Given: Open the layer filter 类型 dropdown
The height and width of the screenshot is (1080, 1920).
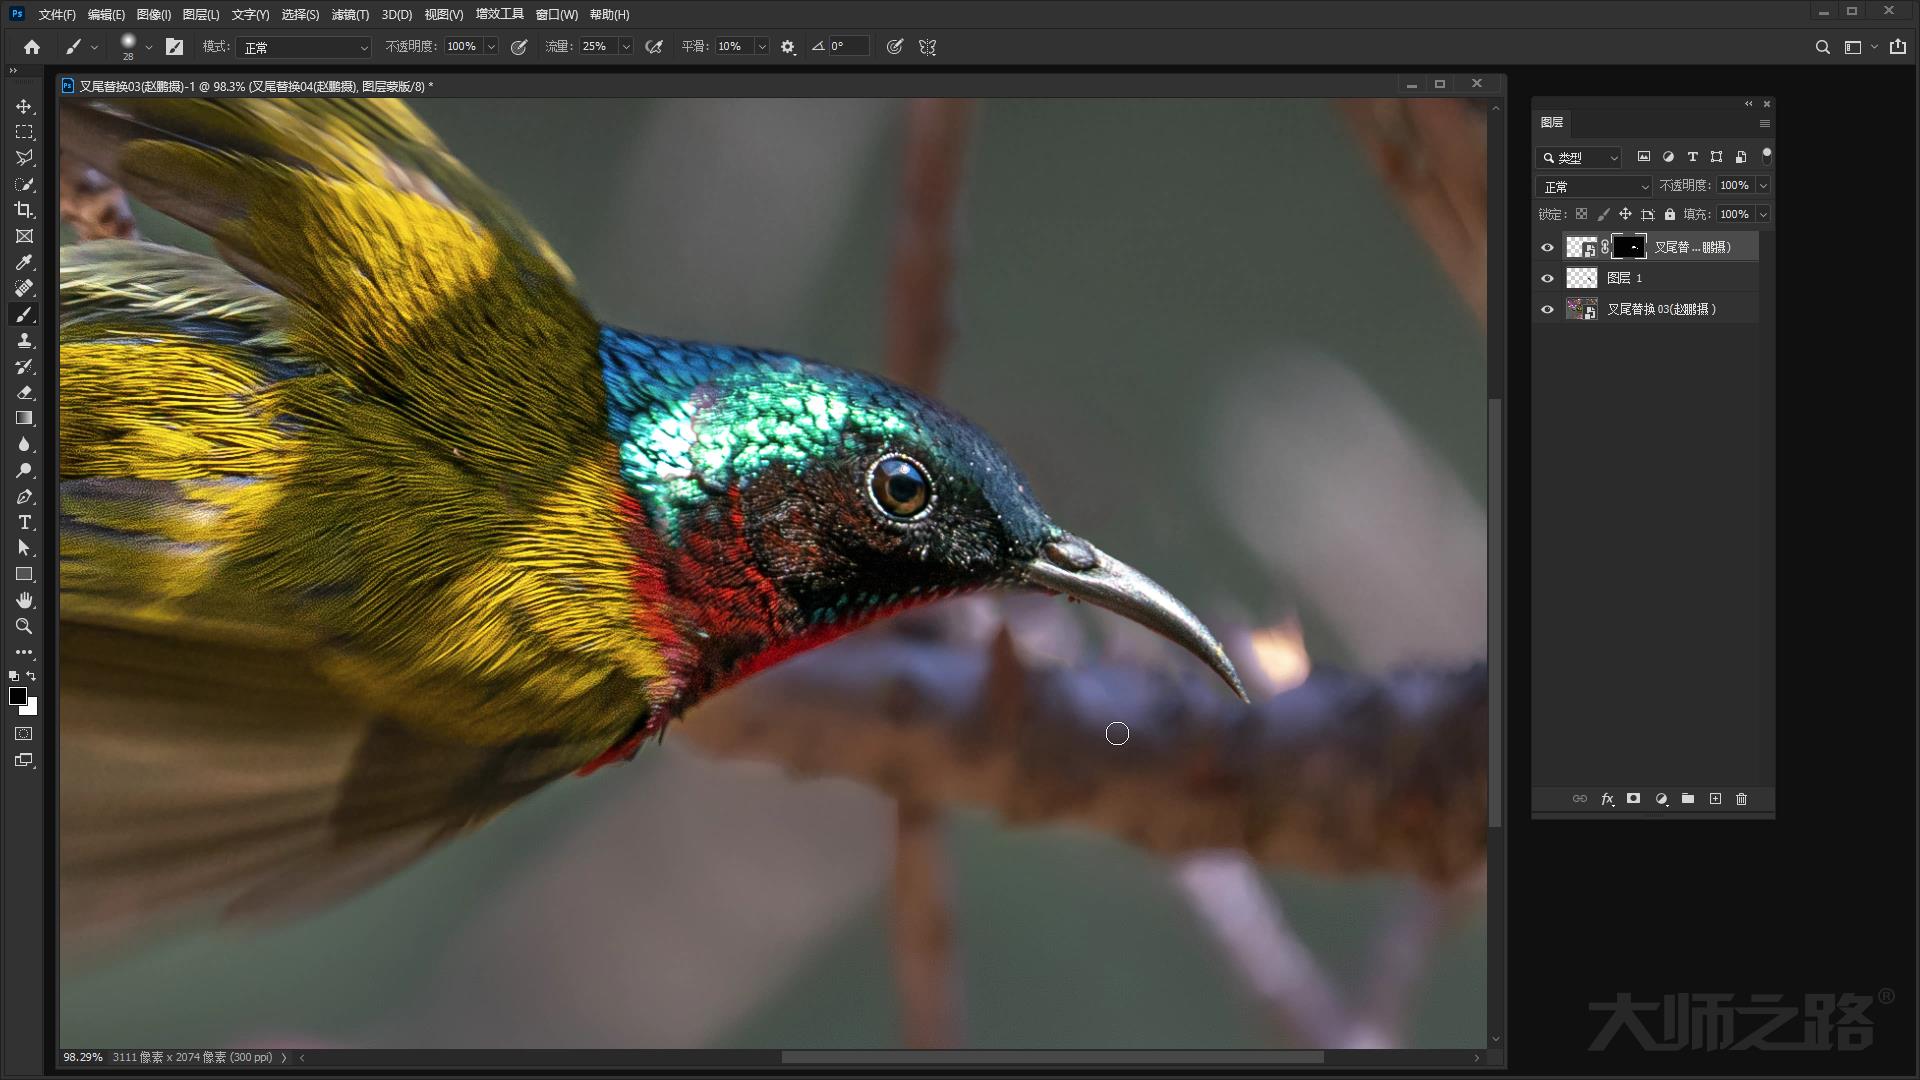Looking at the screenshot, I should pos(1579,157).
